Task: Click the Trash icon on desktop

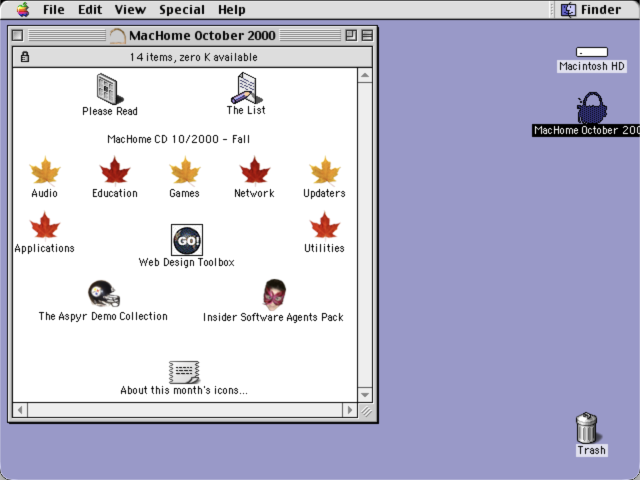Action: click(x=587, y=428)
